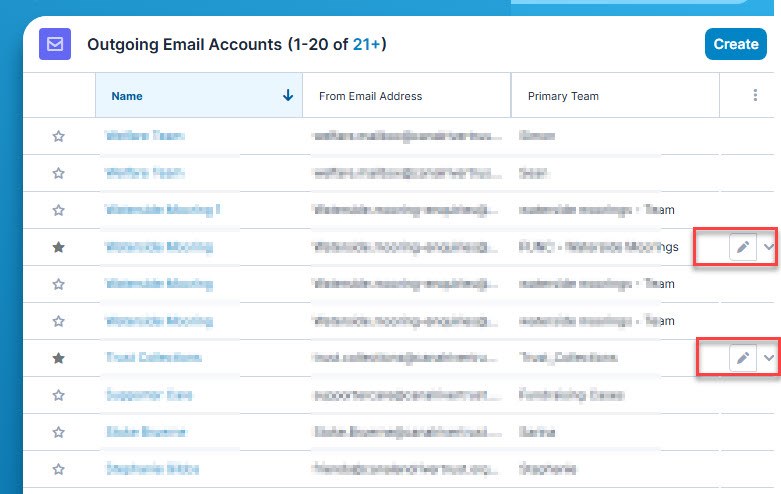This screenshot has height=494, width=781.
Task: Click the Primary Team column header
Action: [563, 97]
